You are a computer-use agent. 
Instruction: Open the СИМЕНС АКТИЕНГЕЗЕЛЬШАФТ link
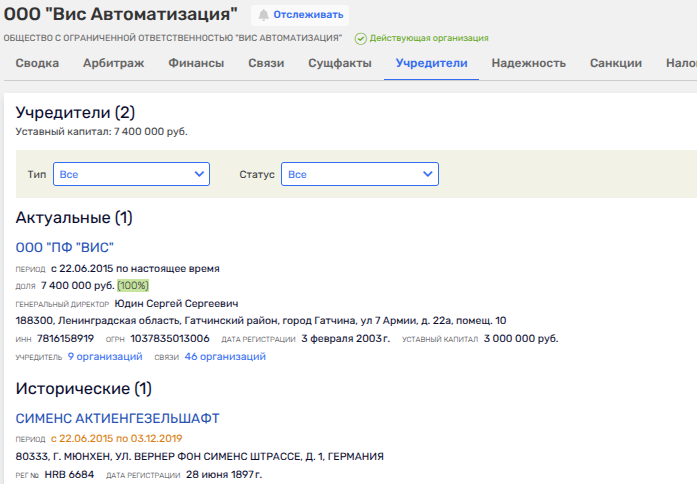pyautogui.click(x=117, y=418)
